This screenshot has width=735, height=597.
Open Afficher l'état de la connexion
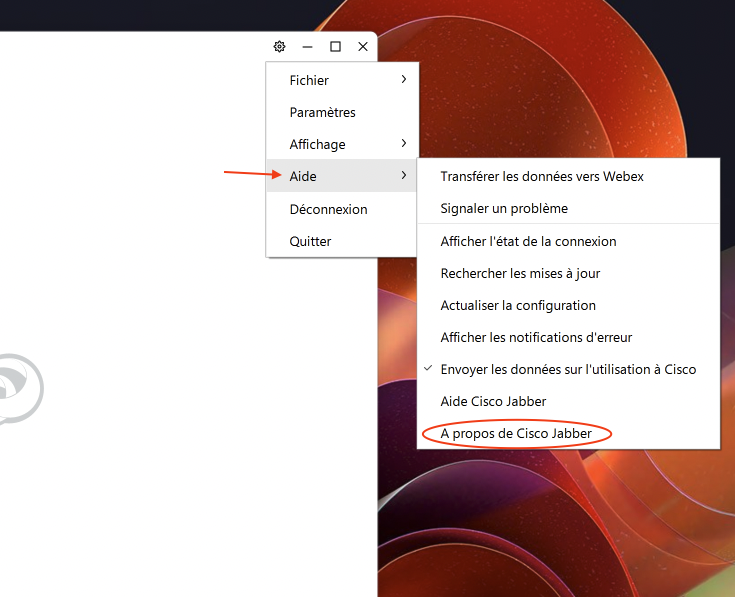(528, 241)
